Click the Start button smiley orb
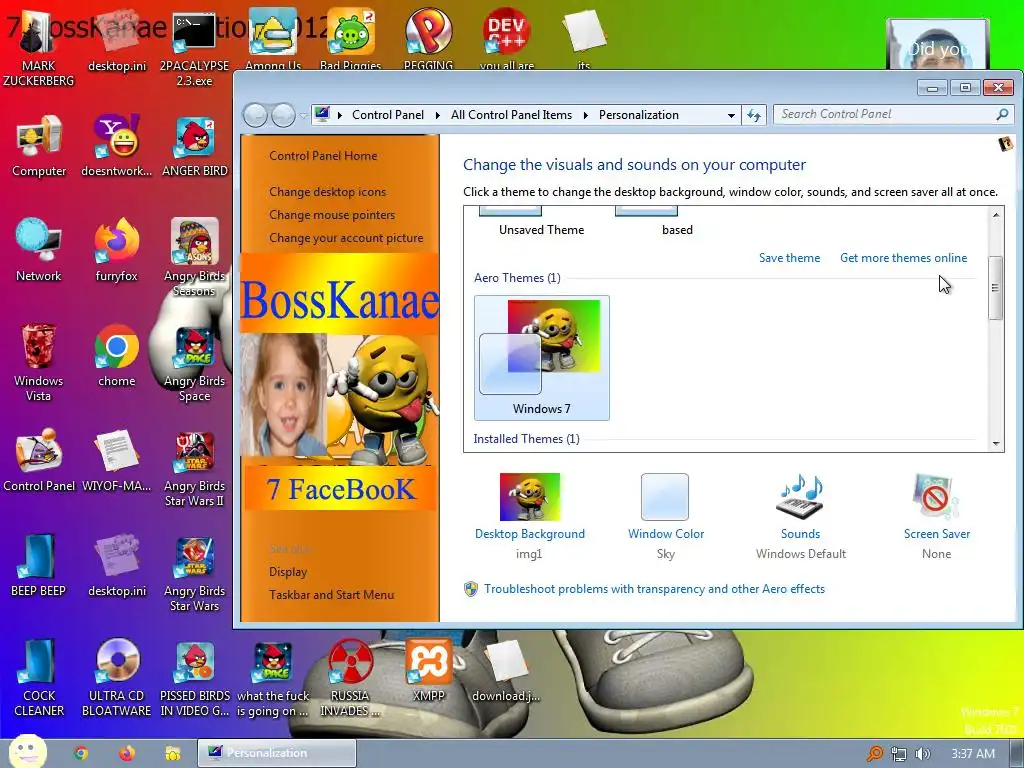Screen dimensions: 1024x768 (x=28, y=751)
